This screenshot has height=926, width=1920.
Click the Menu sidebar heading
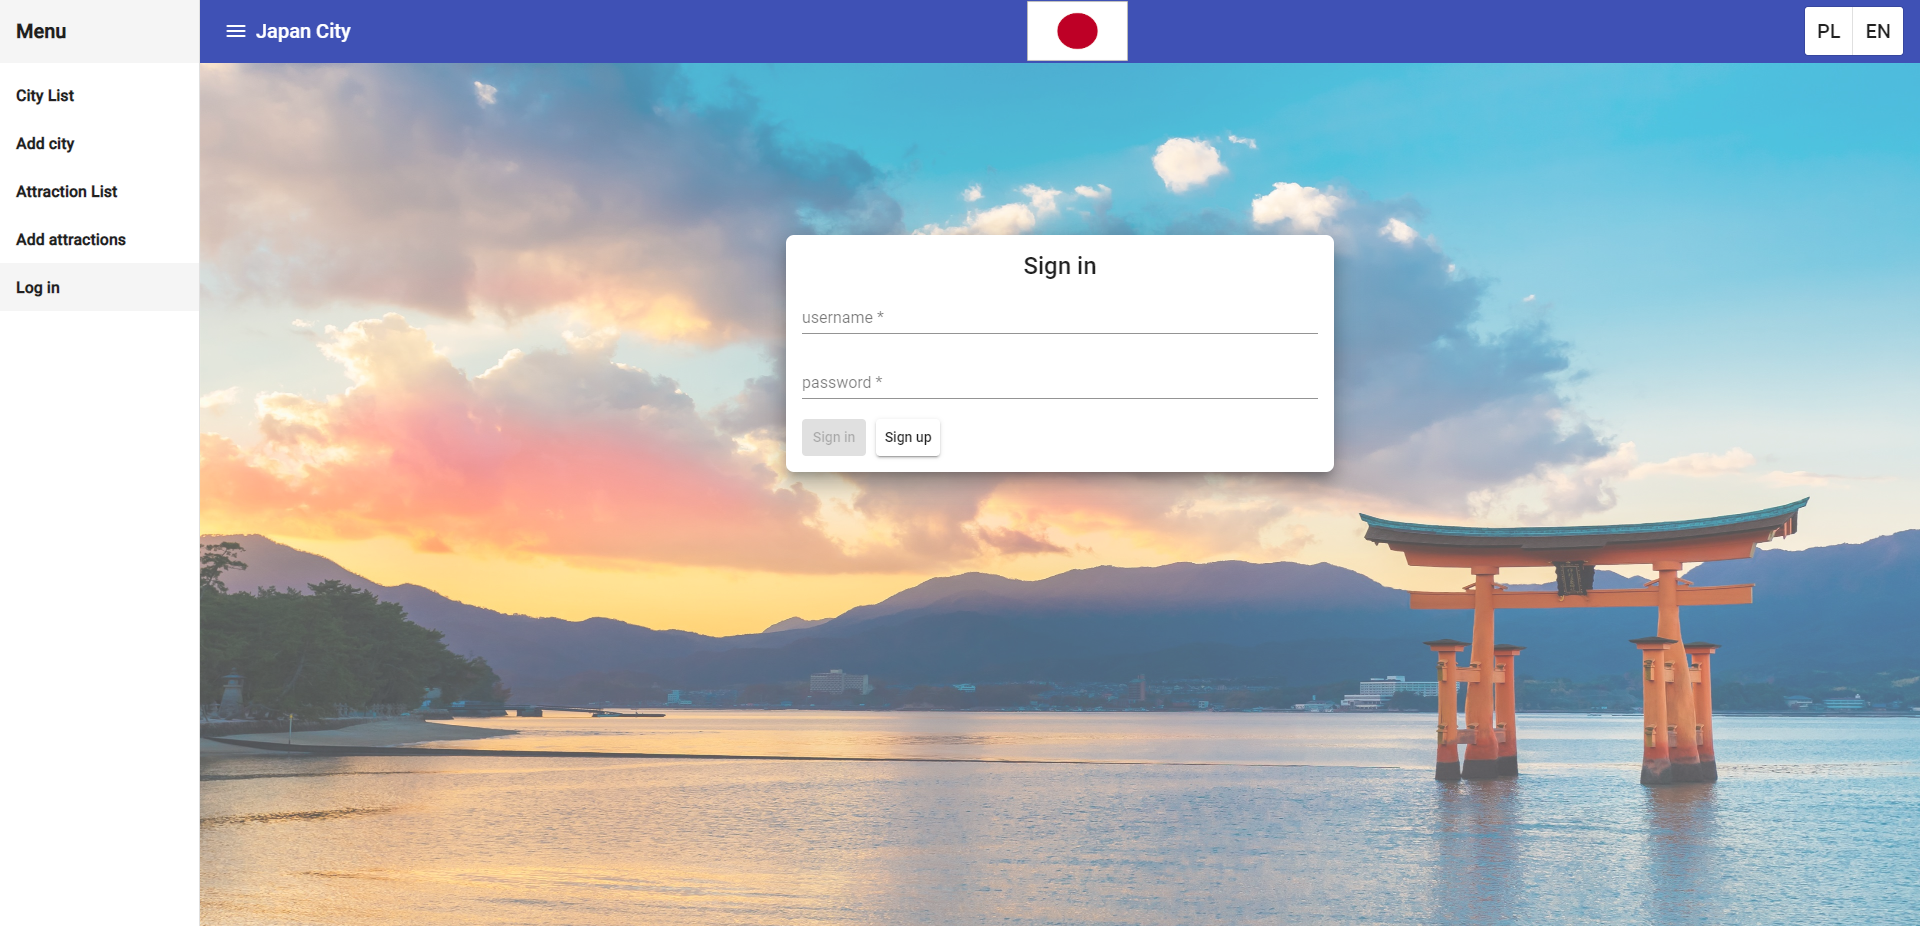point(41,31)
